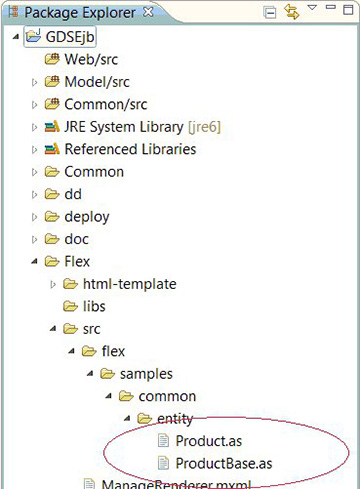
Task: Click the Referenced Libraries books icon
Action: click(52, 149)
